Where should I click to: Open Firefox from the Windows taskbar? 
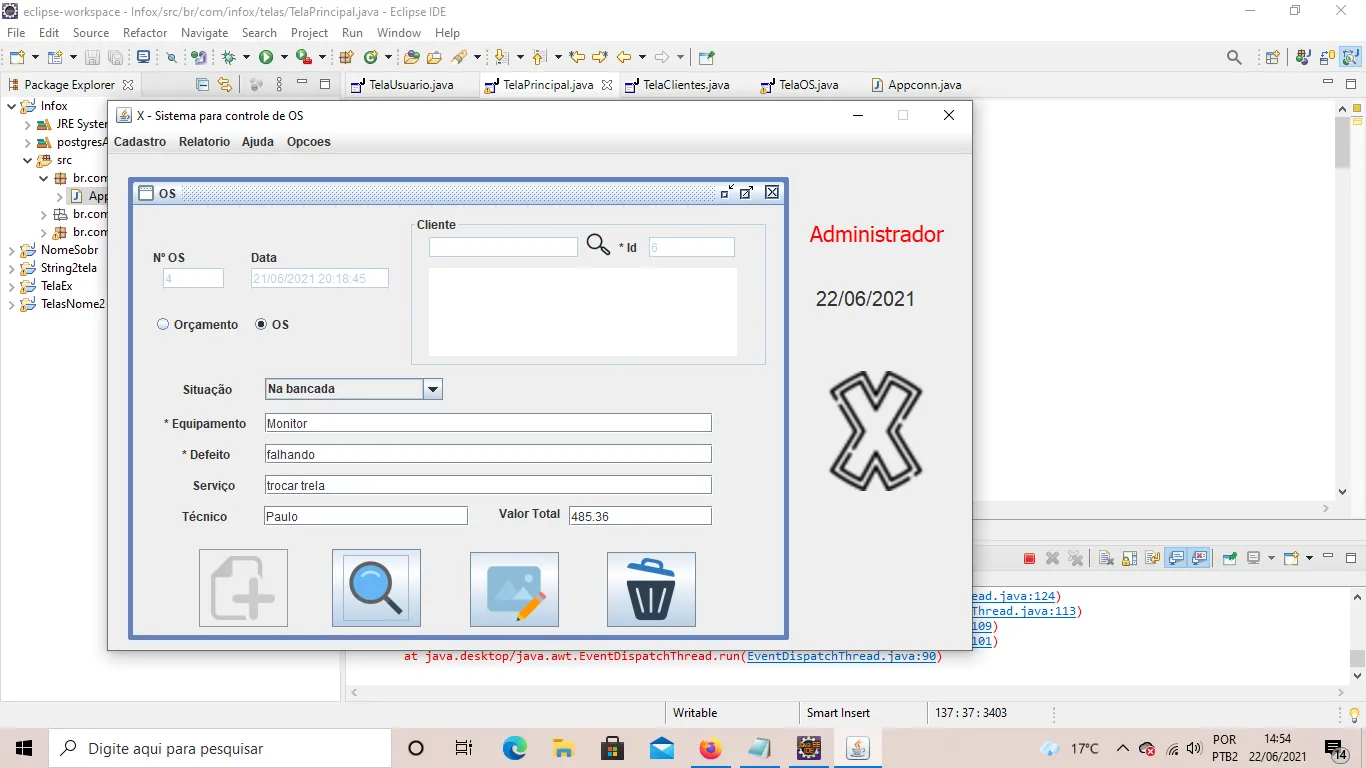point(710,748)
